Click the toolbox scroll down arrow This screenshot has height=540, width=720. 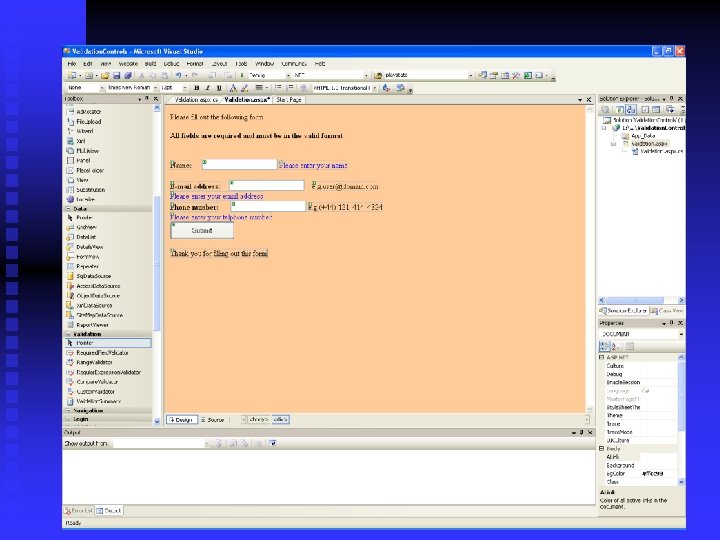(157, 422)
